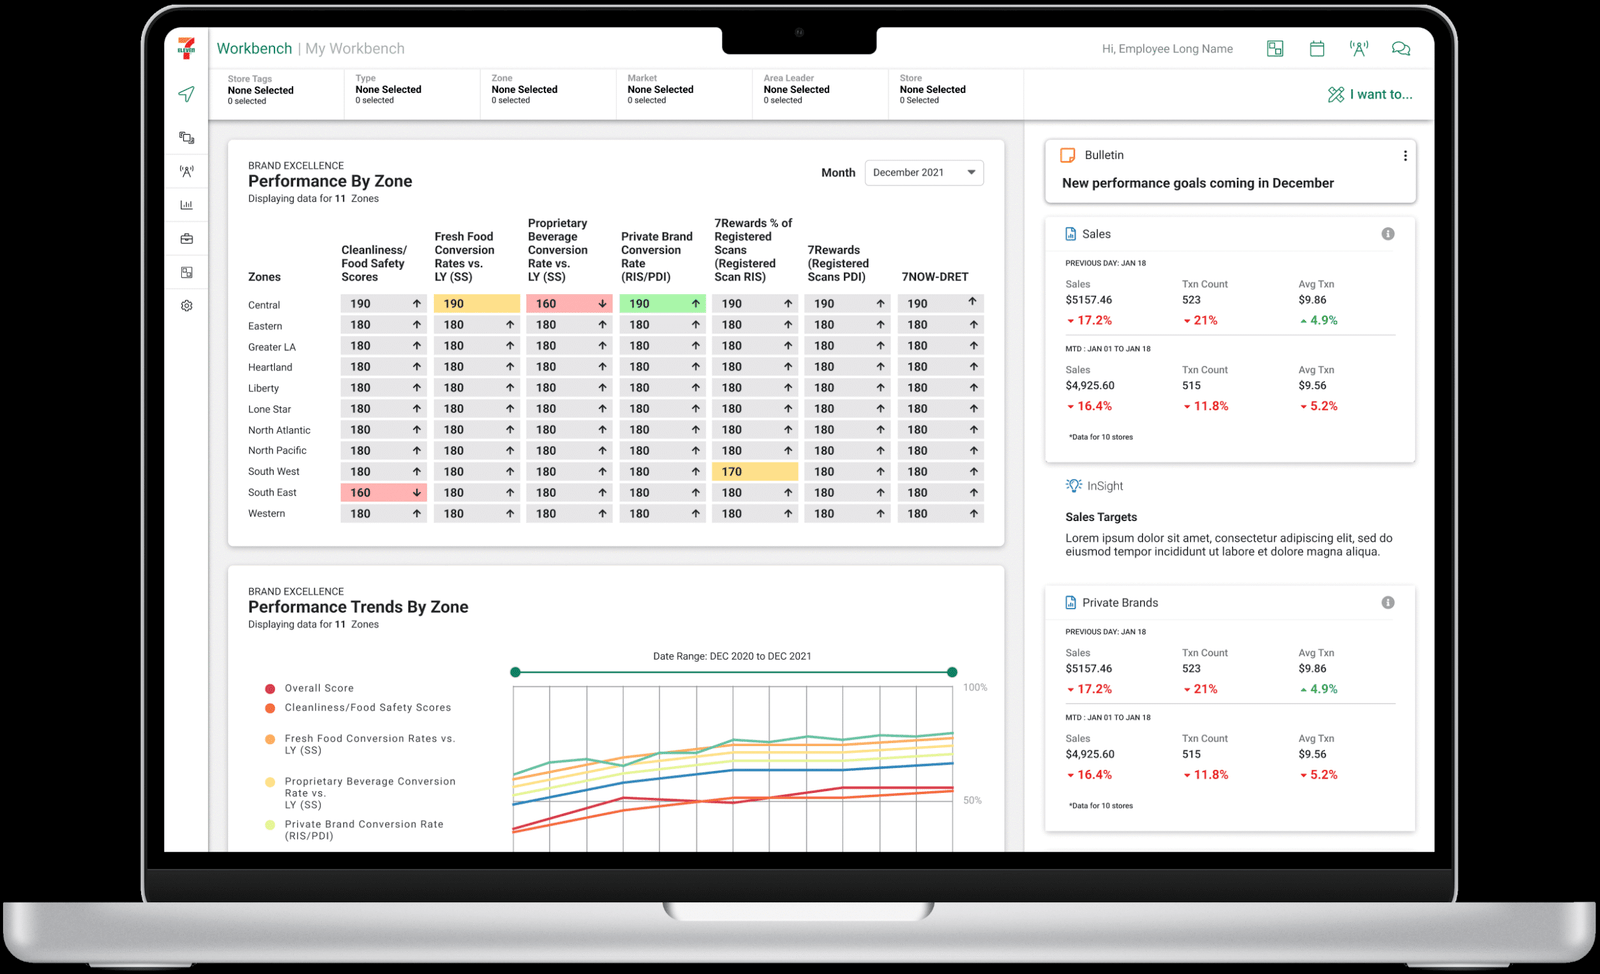Open the settings gear in the sidebar
The height and width of the screenshot is (974, 1600).
(186, 306)
